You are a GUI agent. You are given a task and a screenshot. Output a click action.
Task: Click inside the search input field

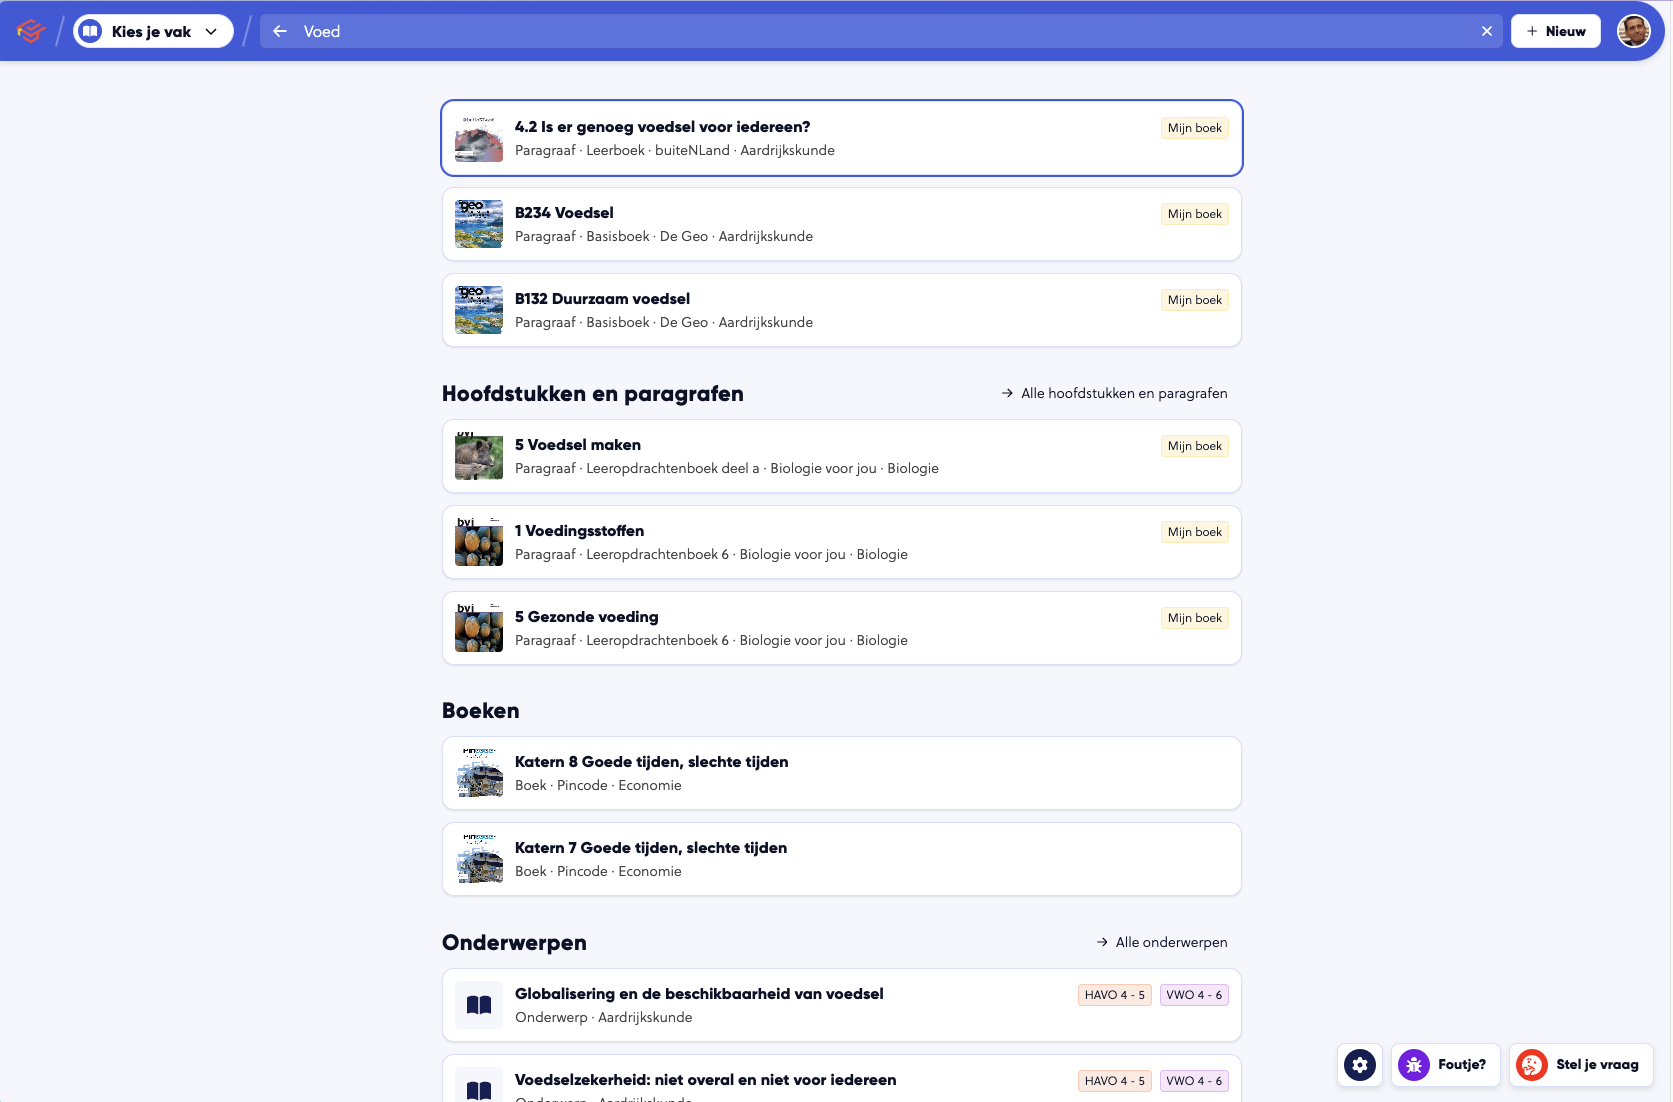pyautogui.click(x=700, y=30)
